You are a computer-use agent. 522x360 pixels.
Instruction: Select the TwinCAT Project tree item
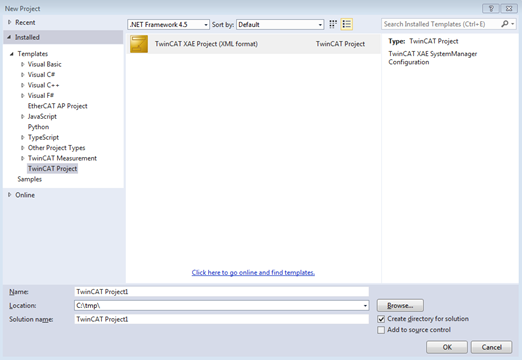click(x=52, y=169)
